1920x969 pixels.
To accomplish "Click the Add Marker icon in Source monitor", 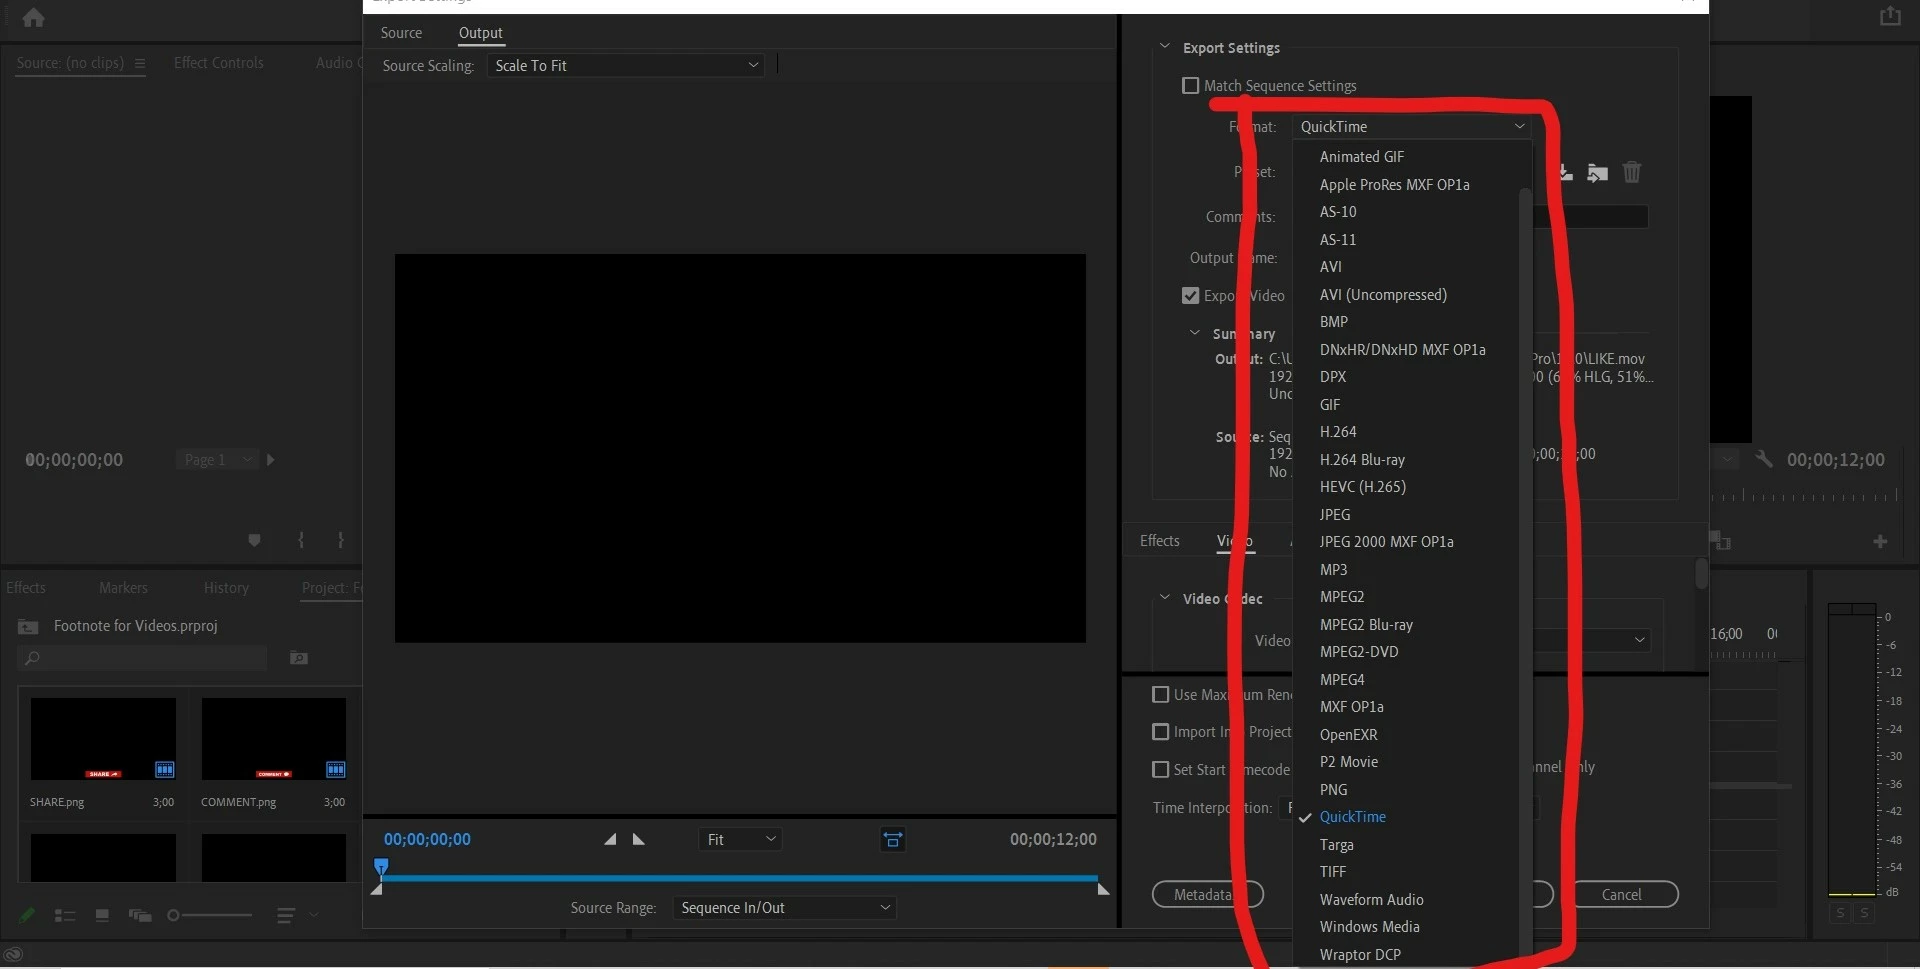I will (x=254, y=540).
